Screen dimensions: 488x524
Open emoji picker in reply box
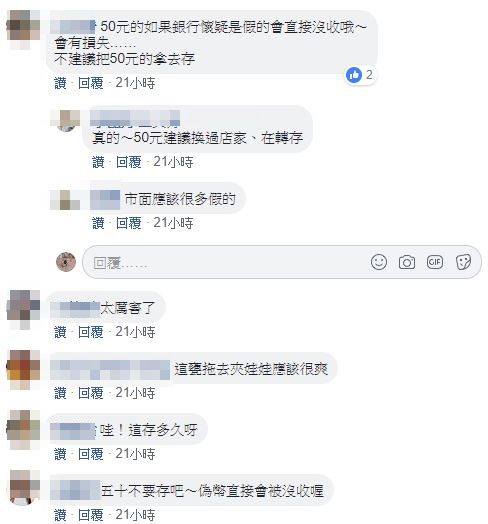click(x=379, y=262)
